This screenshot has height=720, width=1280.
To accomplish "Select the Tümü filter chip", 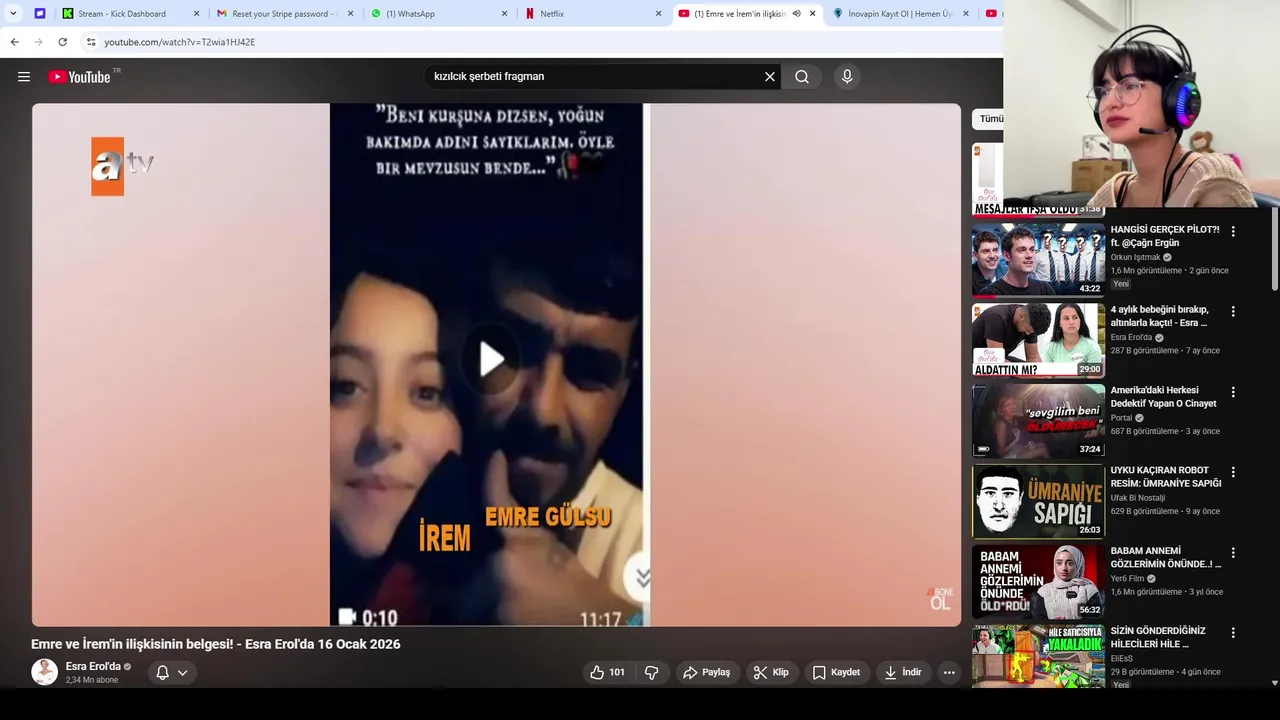I will point(989,118).
